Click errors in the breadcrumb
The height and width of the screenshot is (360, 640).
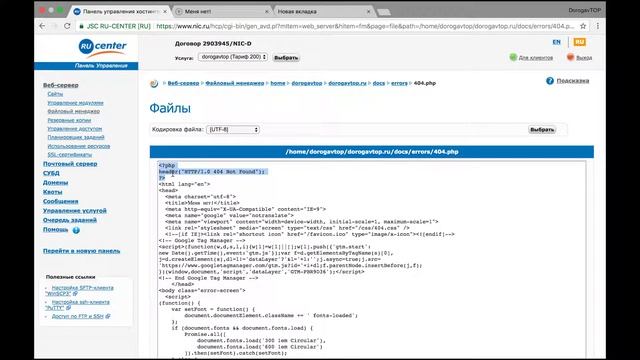[399, 83]
